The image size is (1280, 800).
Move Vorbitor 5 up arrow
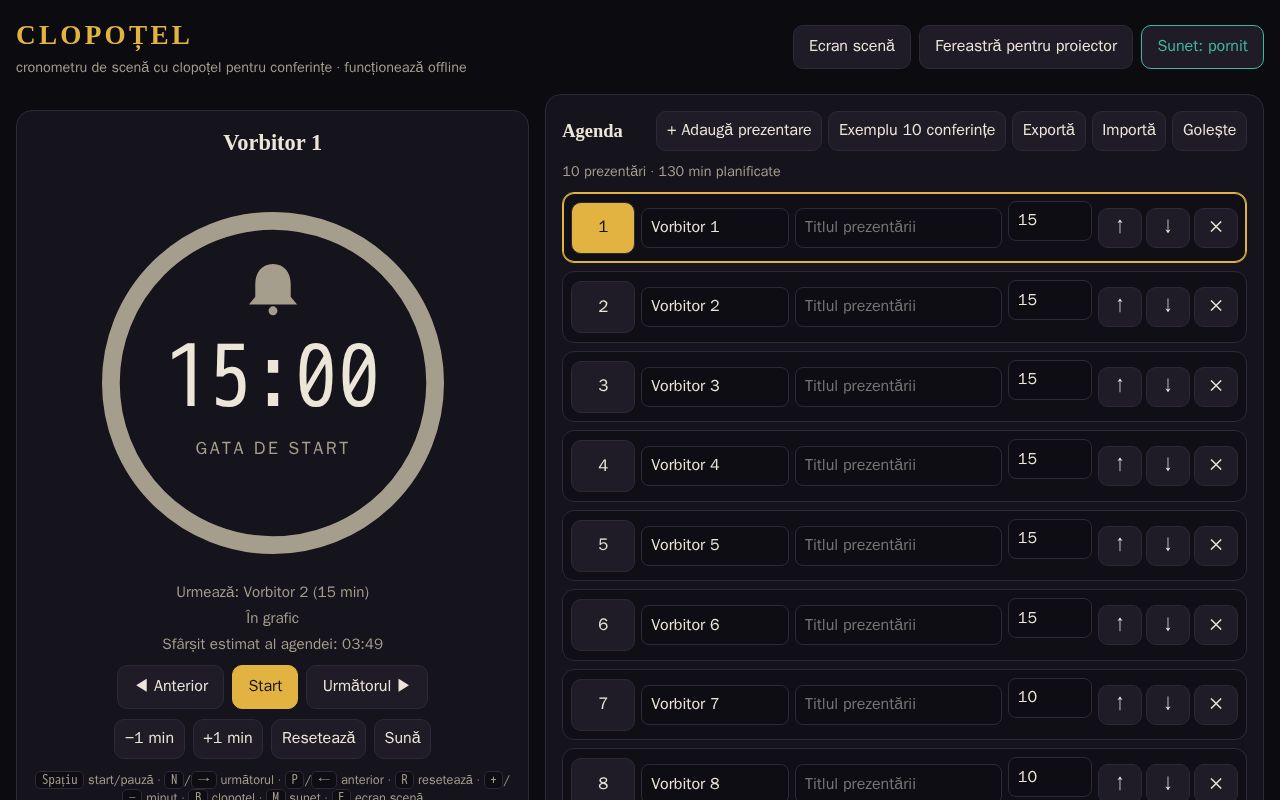pyautogui.click(x=1120, y=545)
